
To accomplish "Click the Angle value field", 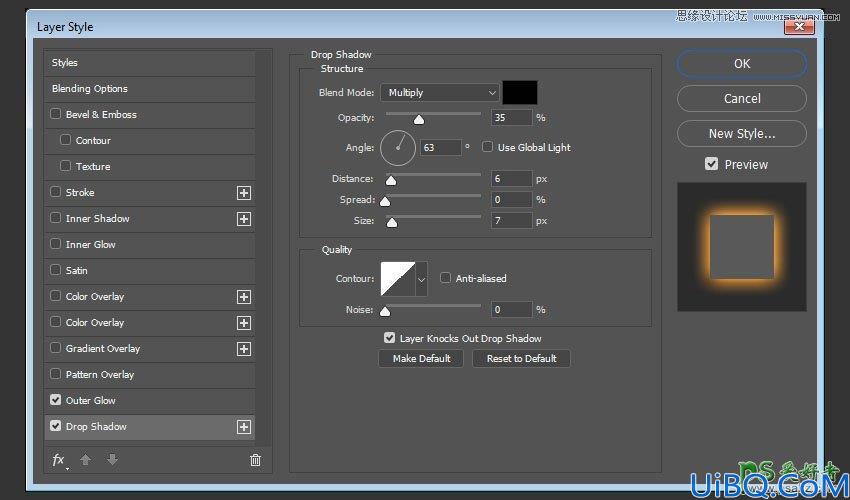I will pyautogui.click(x=441, y=148).
